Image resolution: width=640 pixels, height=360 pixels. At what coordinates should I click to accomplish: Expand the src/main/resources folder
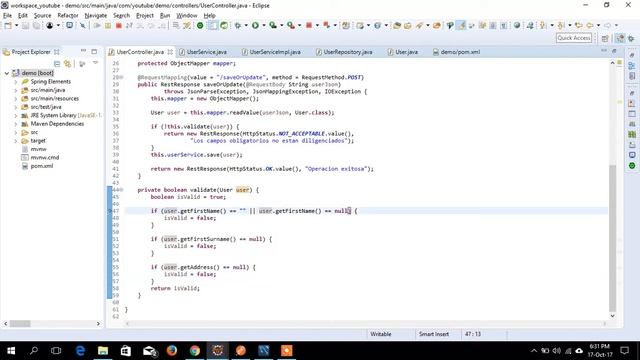tap(16, 99)
